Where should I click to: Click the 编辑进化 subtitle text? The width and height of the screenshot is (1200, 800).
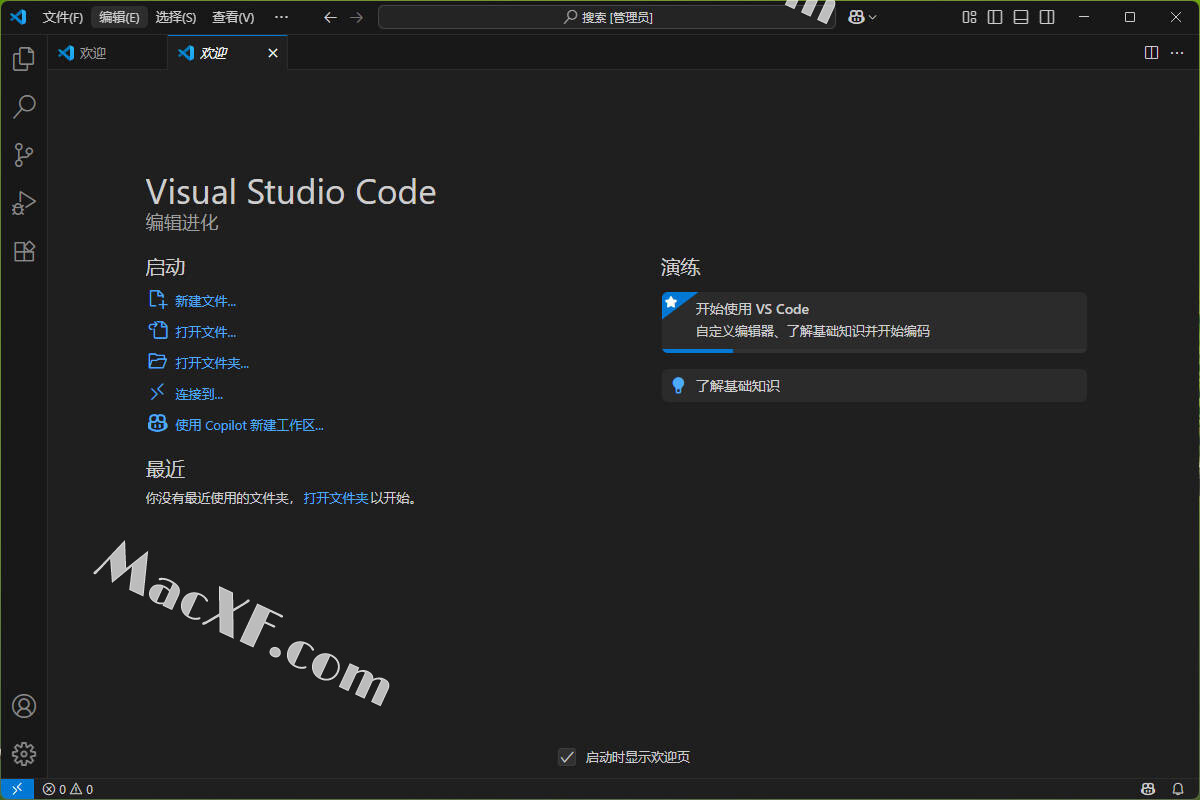coord(182,223)
